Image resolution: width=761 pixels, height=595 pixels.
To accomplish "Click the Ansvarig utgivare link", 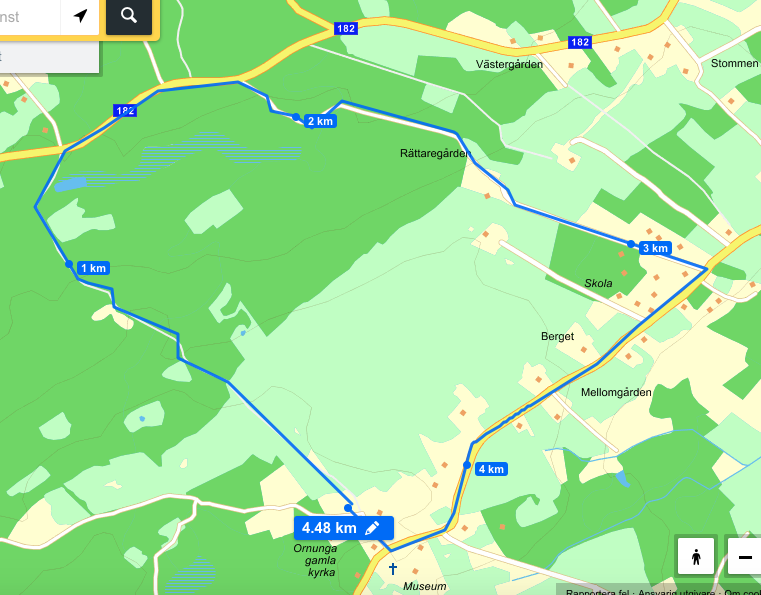I will point(676,592).
